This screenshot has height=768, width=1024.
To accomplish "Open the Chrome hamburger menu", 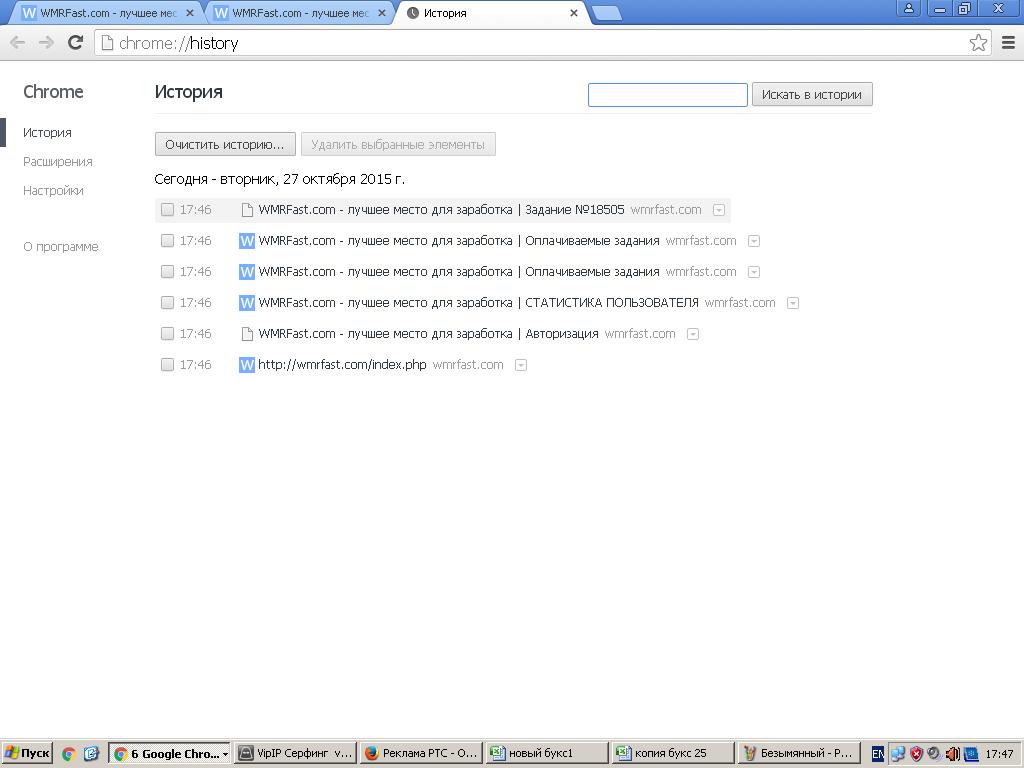I will (1008, 43).
